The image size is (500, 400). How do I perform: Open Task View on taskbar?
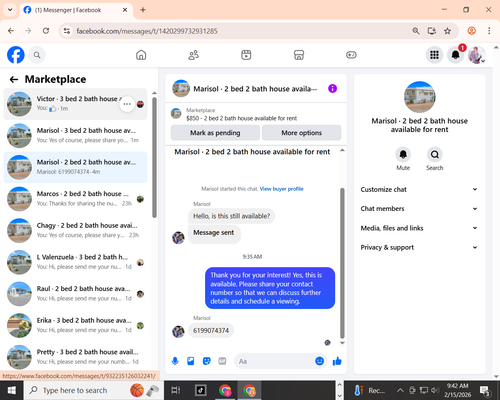(x=176, y=390)
